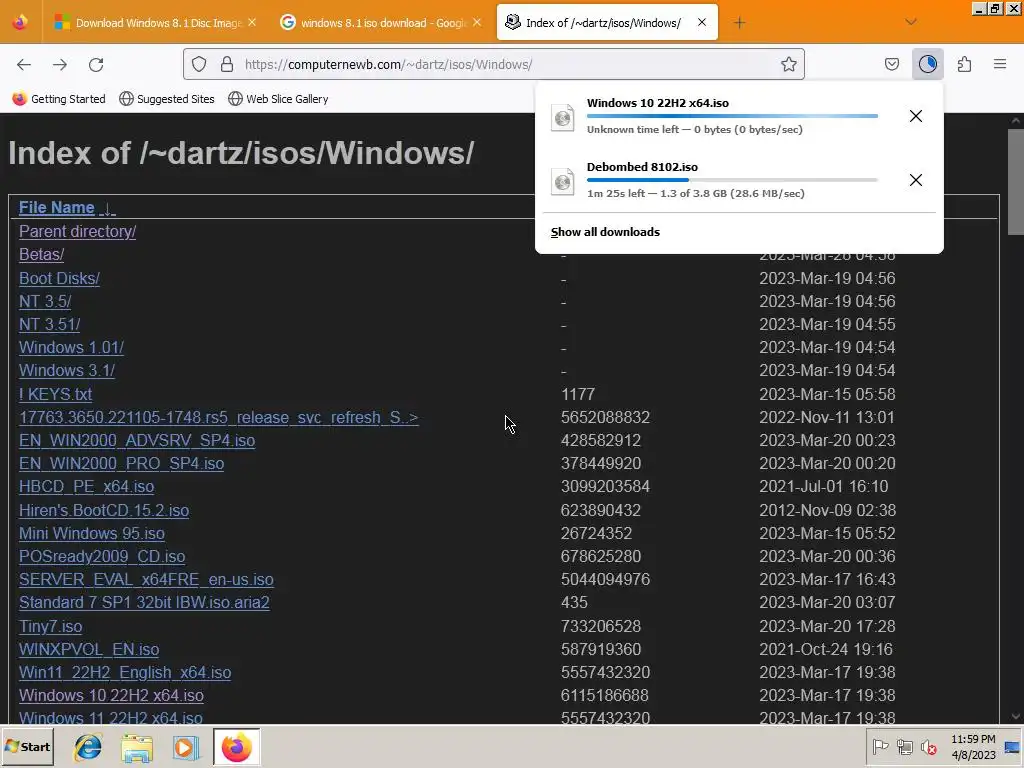Cancel the Debombed 8102.iso download
The height and width of the screenshot is (768, 1024).
tap(916, 180)
